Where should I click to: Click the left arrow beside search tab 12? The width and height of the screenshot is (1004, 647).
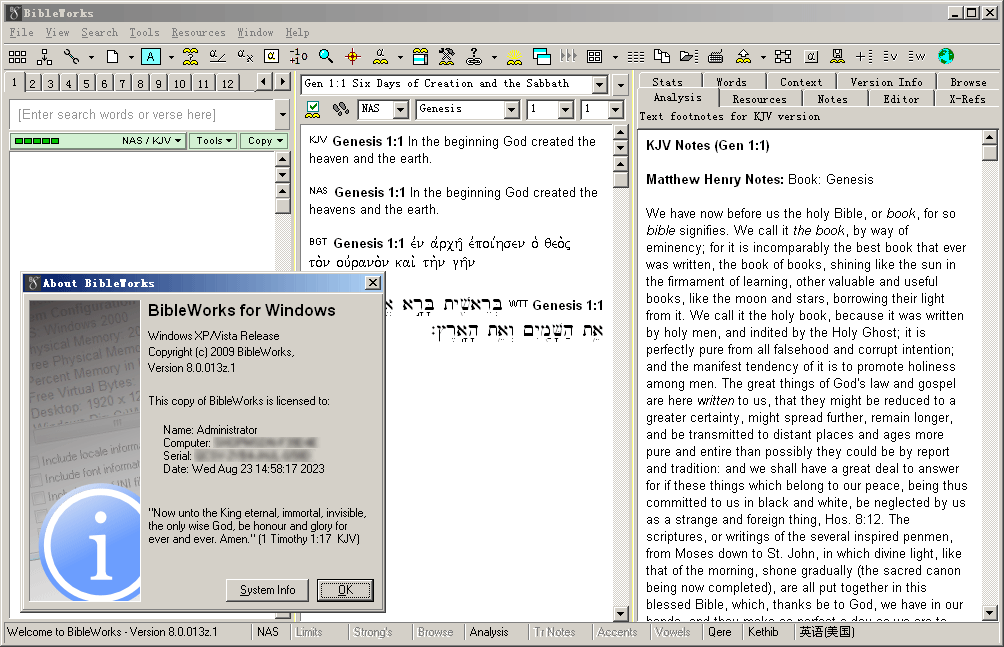coord(264,82)
